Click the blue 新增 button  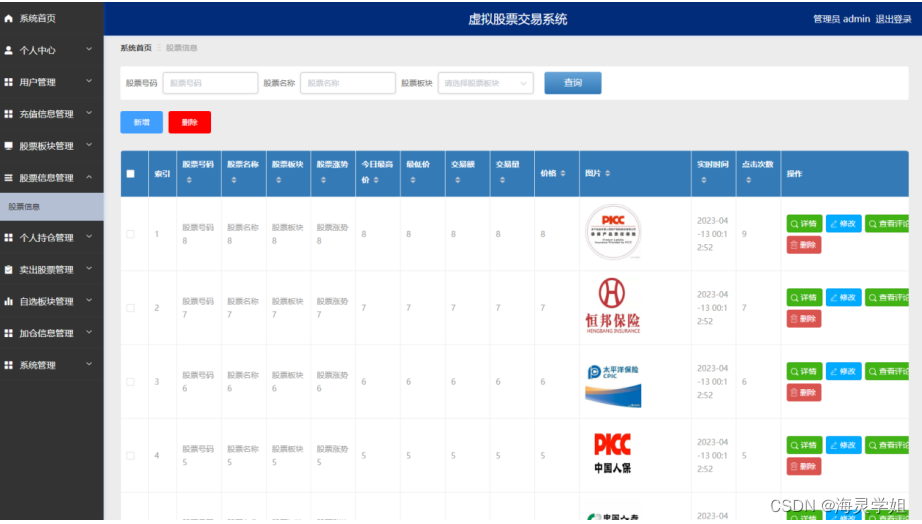click(142, 122)
